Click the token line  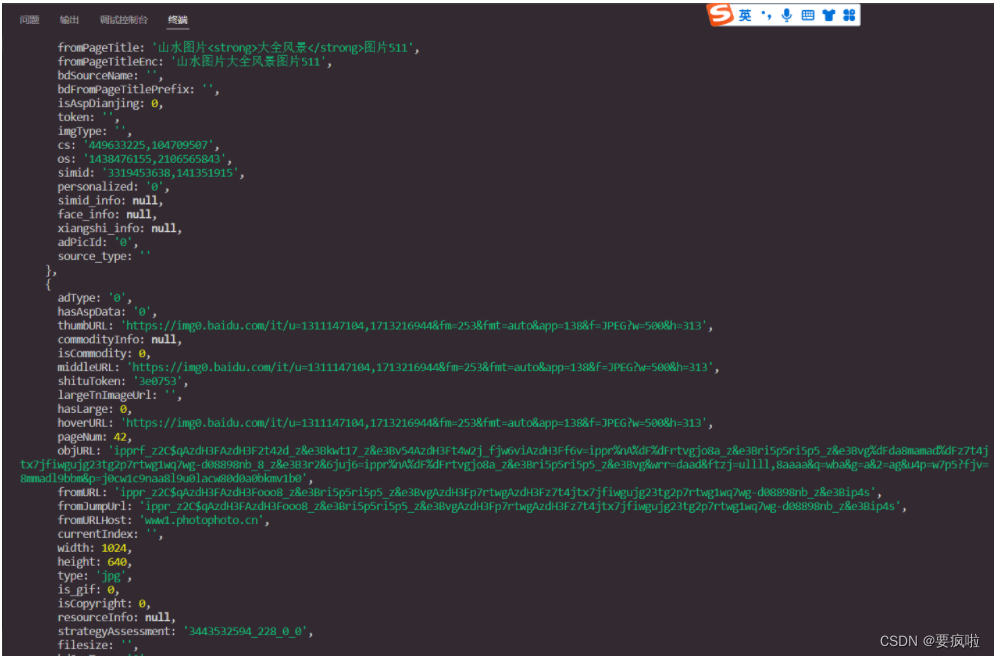tap(88, 118)
